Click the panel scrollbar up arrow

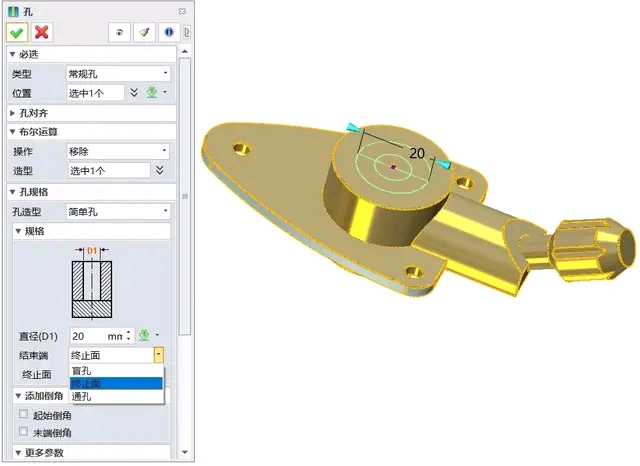[x=185, y=51]
